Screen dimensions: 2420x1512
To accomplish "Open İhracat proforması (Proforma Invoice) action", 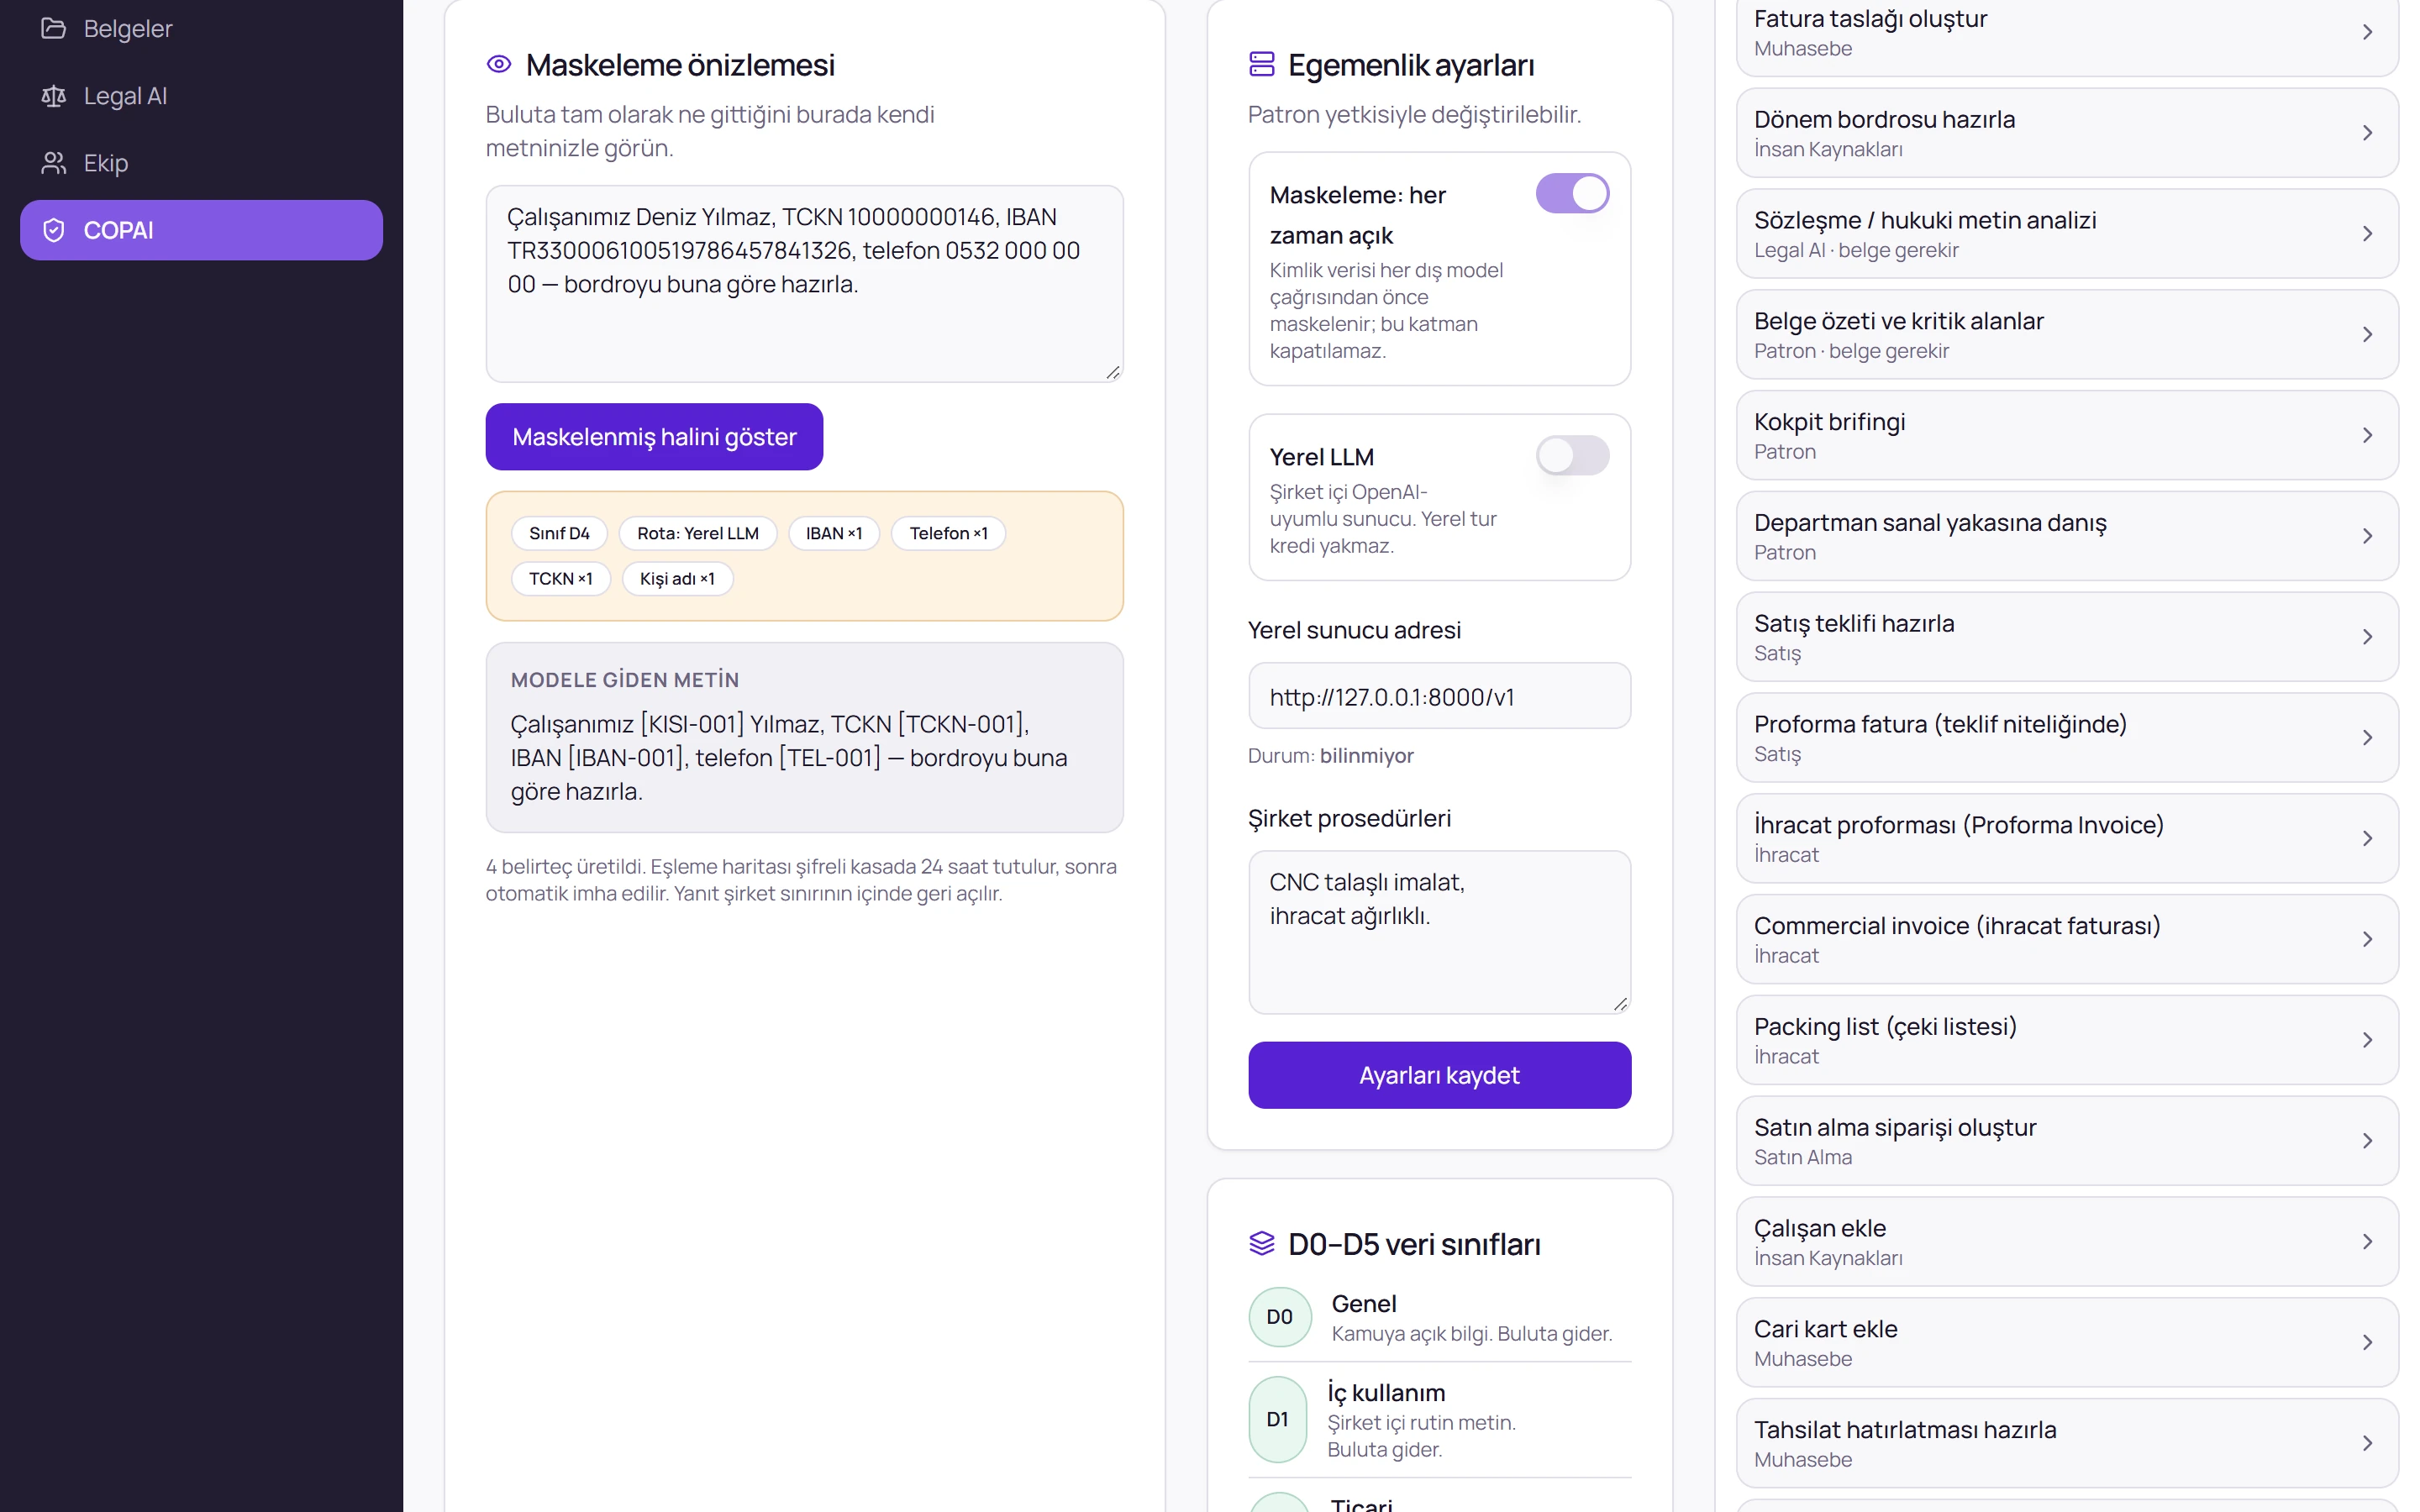I will point(2067,838).
